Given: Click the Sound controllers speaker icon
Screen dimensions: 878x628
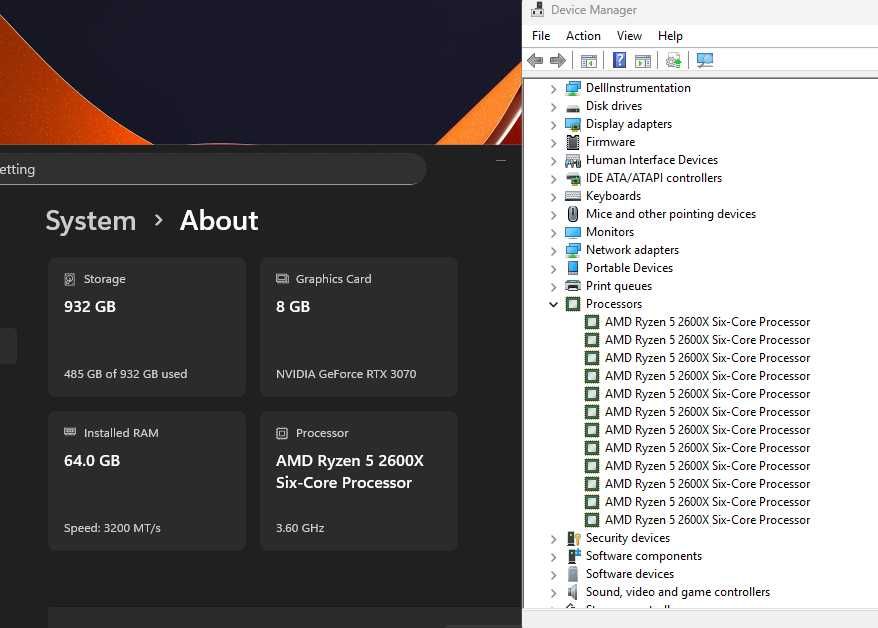Looking at the screenshot, I should [x=572, y=592].
